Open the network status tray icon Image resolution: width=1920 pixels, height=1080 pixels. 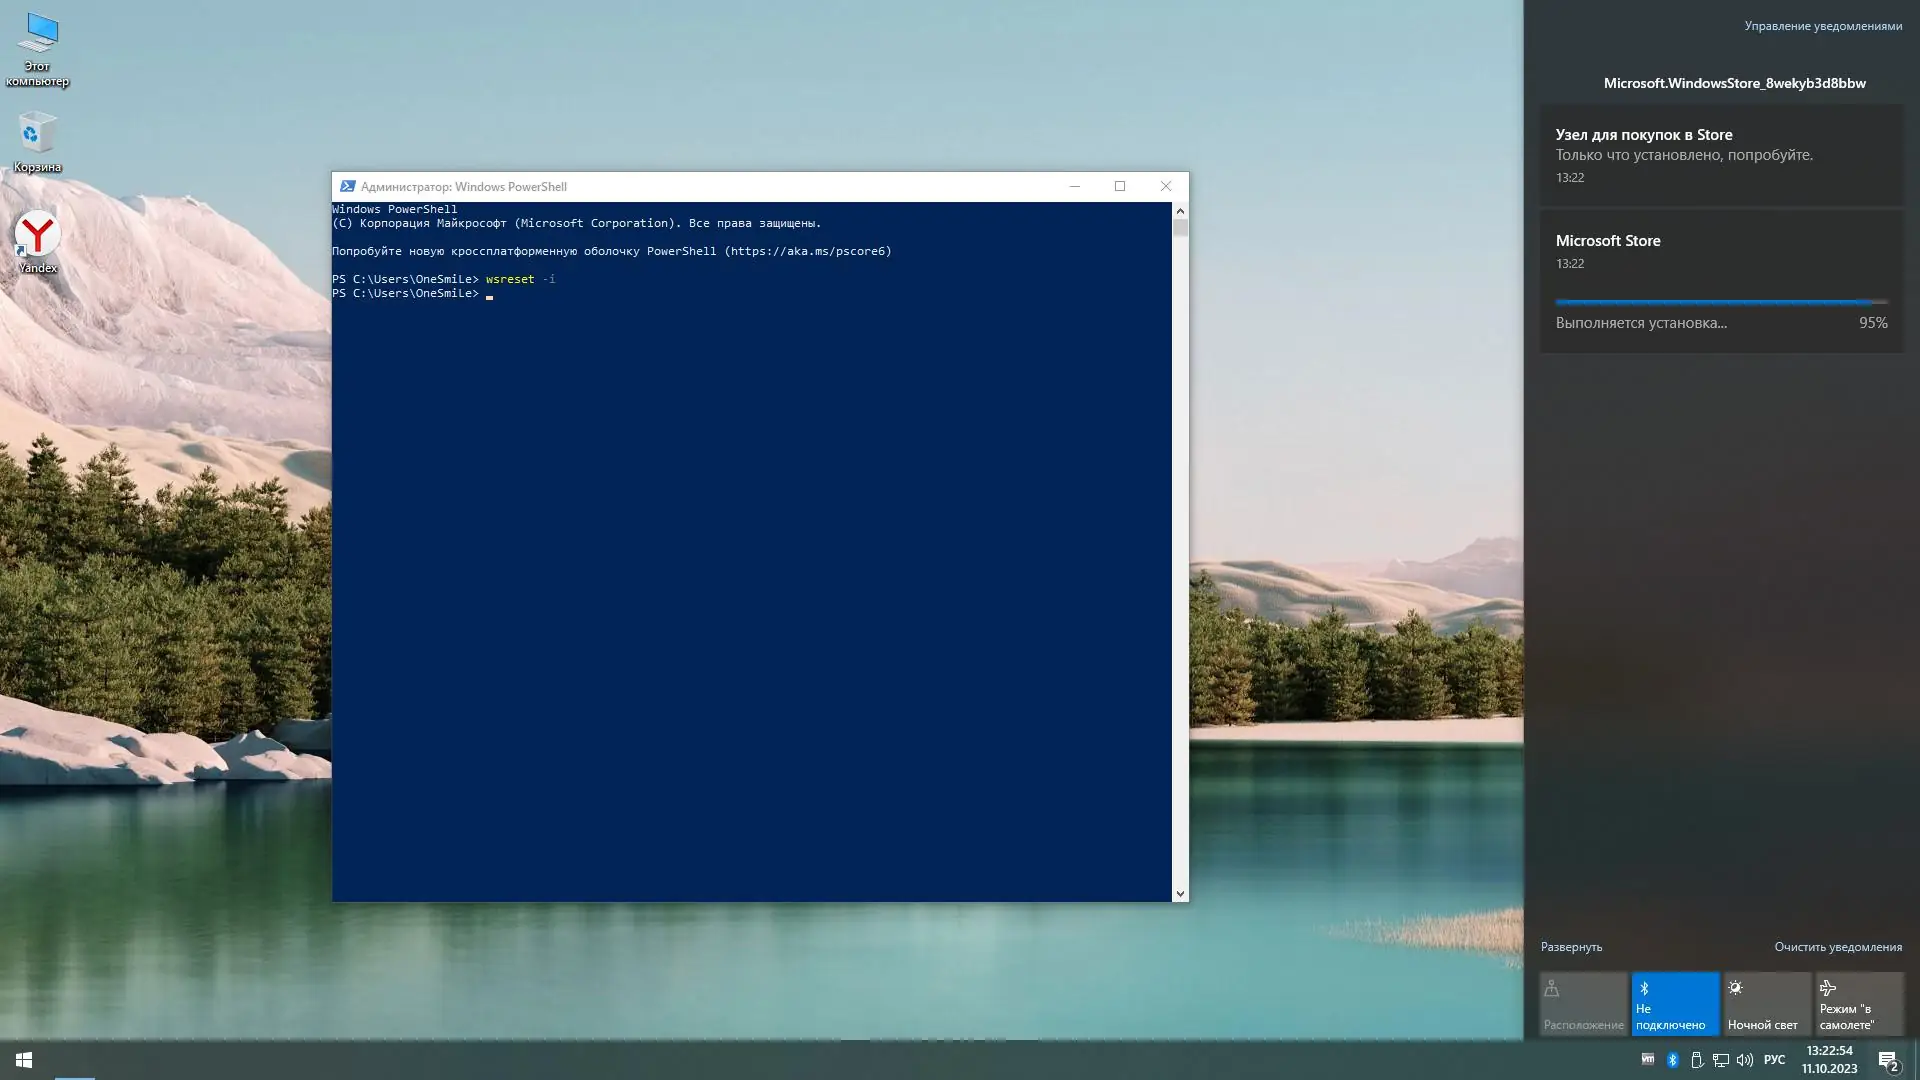pos(1721,1060)
